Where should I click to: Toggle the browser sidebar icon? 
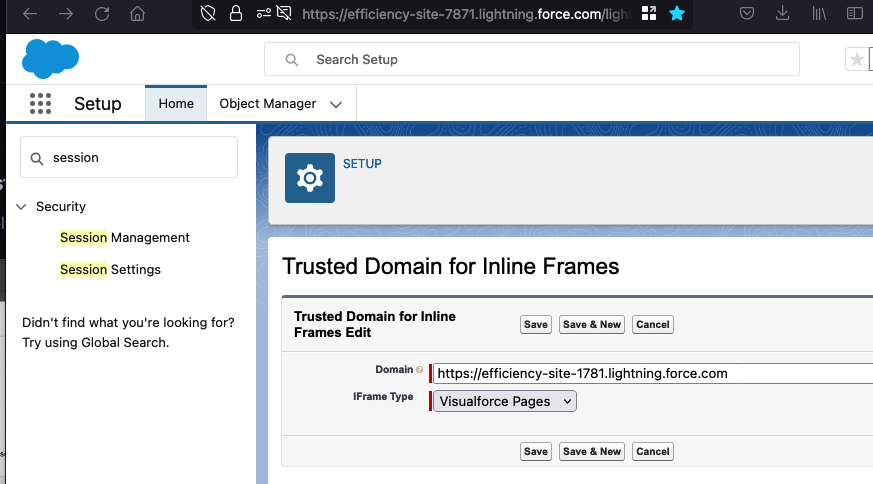point(855,13)
